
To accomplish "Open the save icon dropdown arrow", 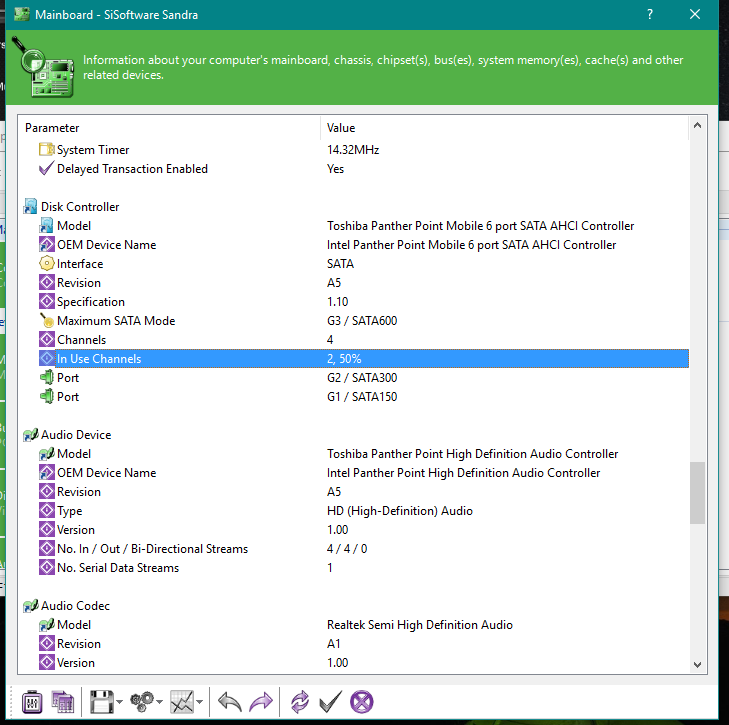I will [119, 702].
